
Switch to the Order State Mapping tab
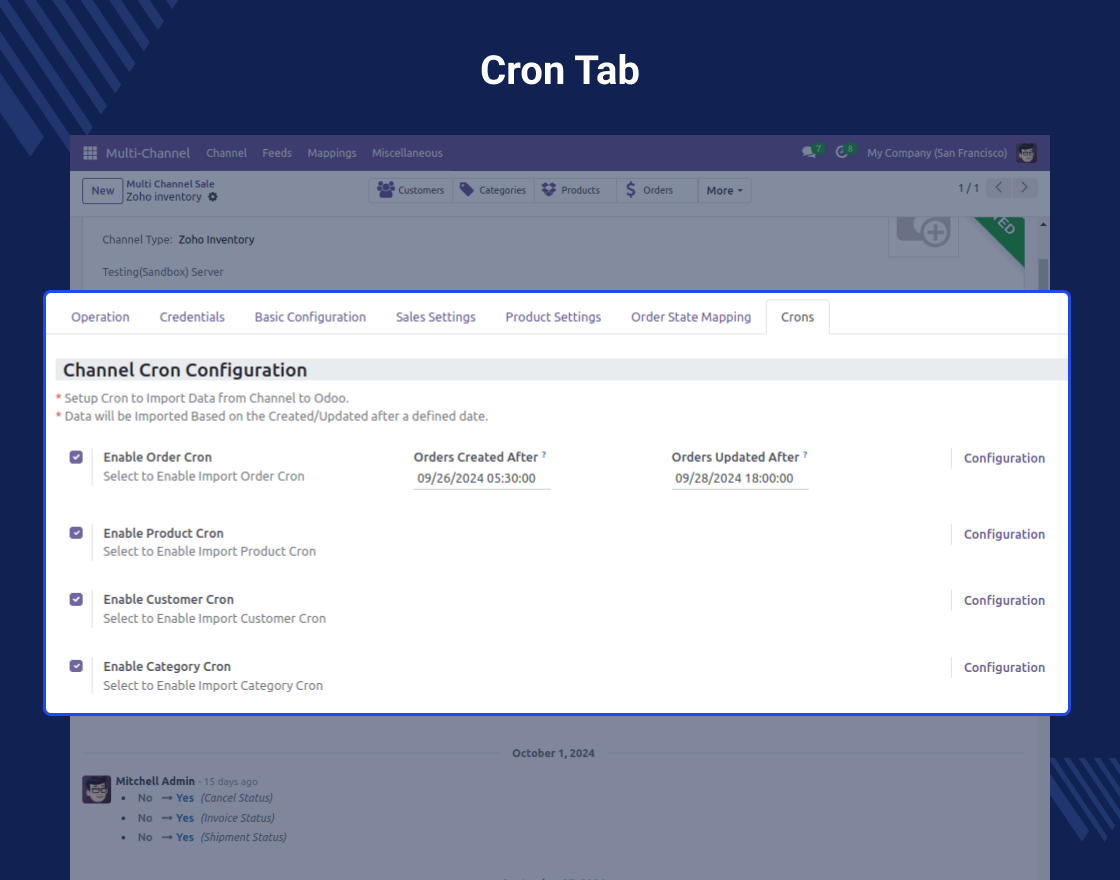coord(691,317)
